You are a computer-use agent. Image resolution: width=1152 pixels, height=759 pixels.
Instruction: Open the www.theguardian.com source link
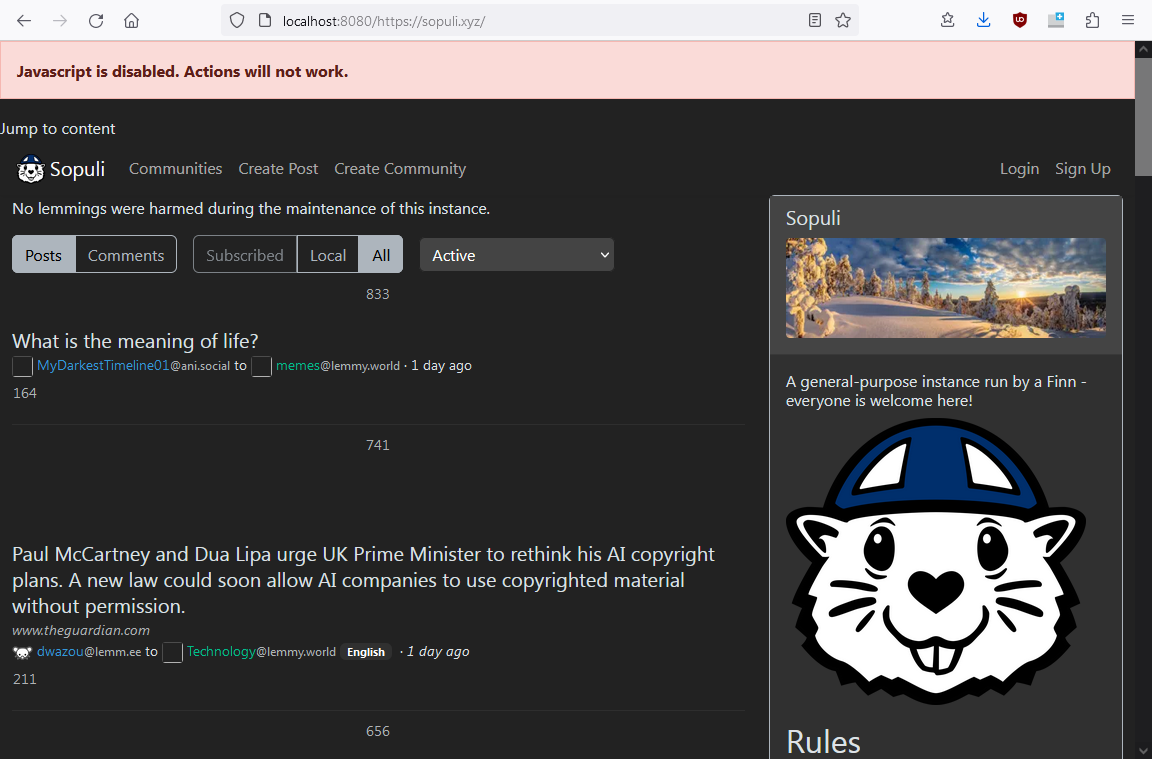(81, 630)
